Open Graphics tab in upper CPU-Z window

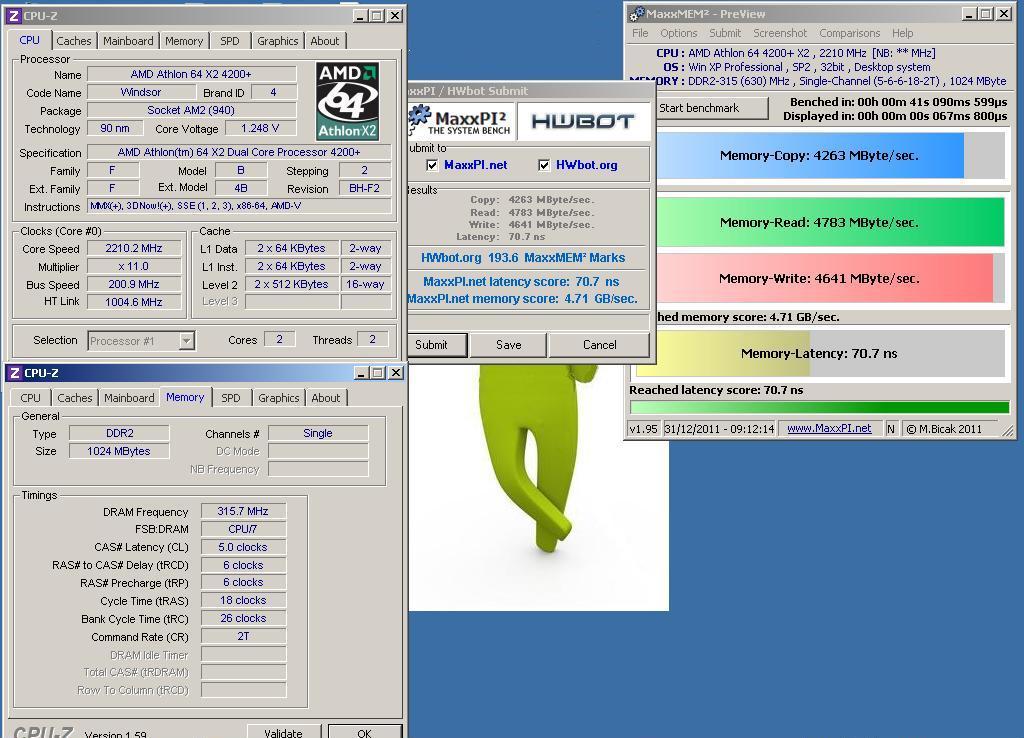click(278, 41)
